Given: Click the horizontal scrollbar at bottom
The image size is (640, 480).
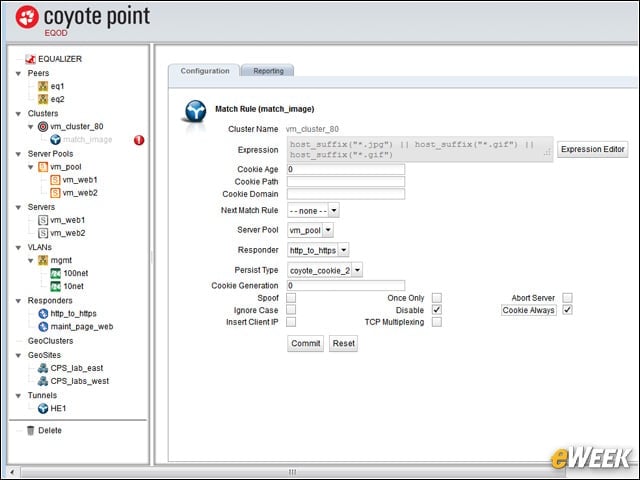Looking at the screenshot, I should pos(293,472).
